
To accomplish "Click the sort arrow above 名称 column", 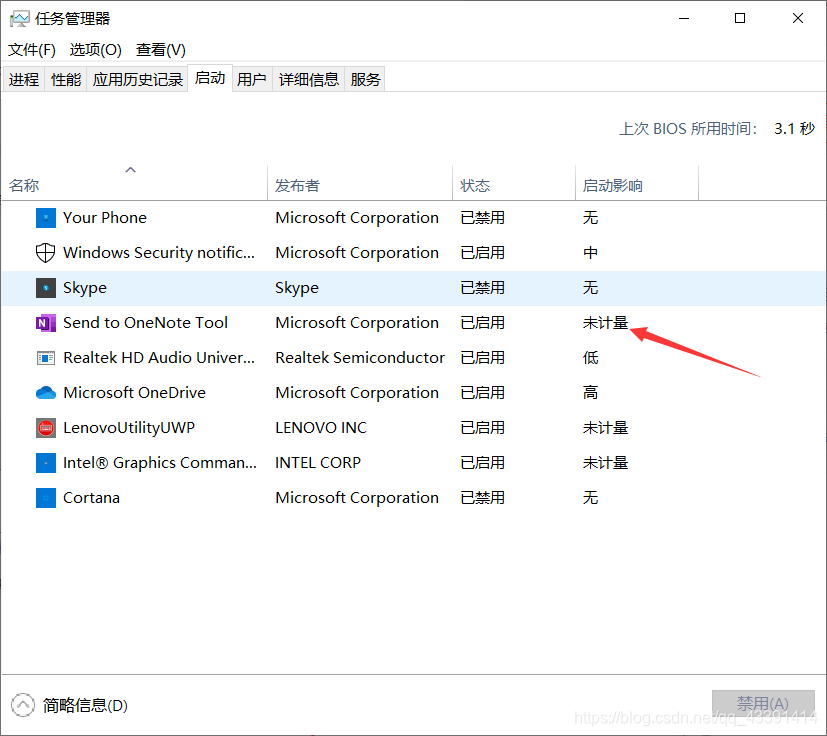I will 130,169.
